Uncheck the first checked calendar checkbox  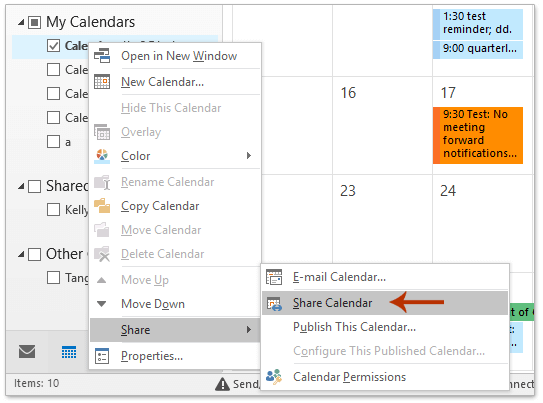click(x=53, y=46)
